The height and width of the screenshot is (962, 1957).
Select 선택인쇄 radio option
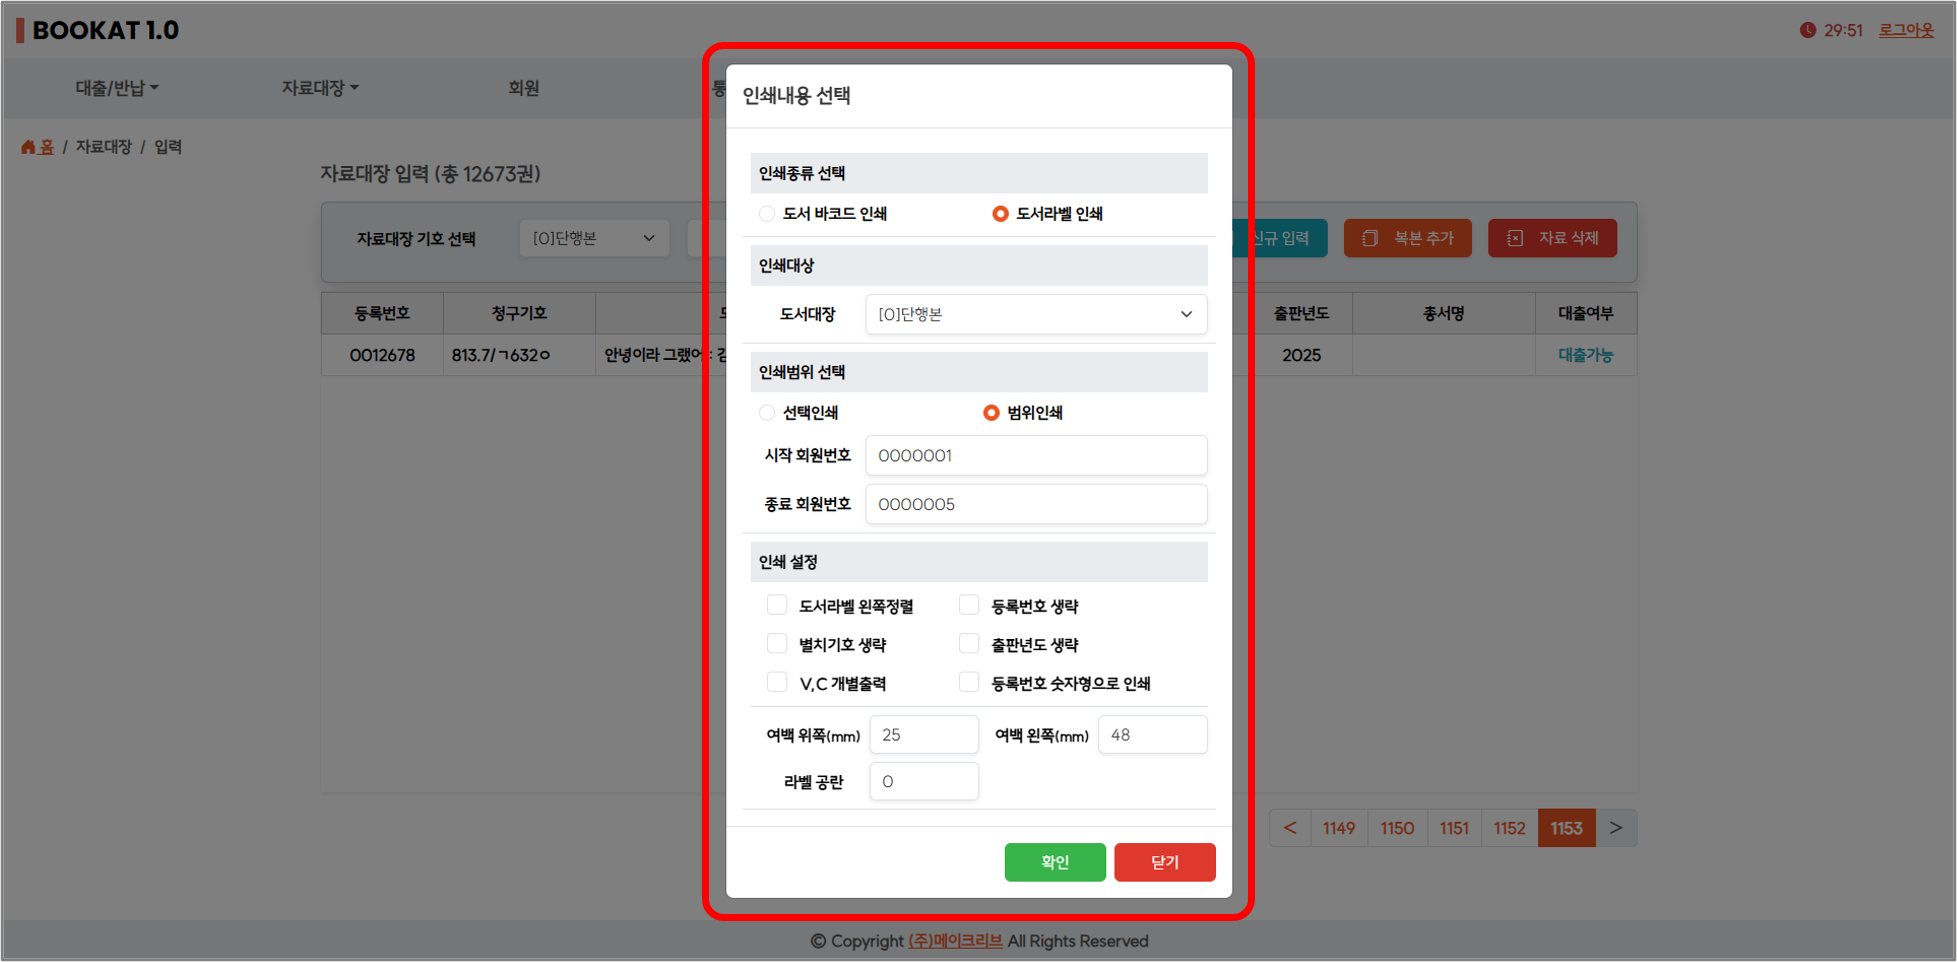767,413
